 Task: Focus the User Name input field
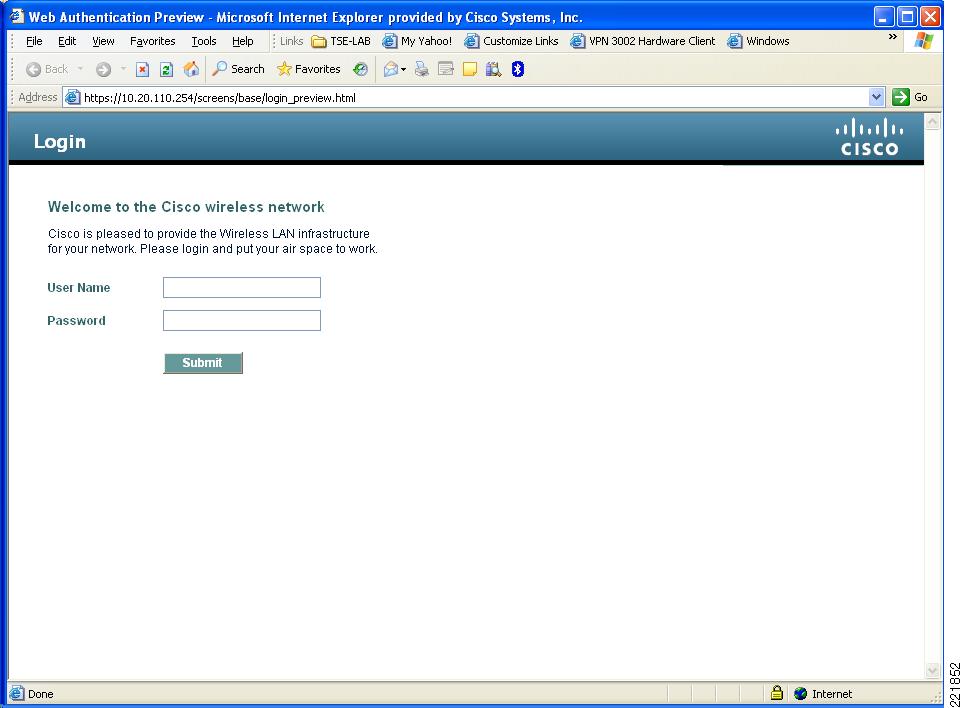coord(241,287)
